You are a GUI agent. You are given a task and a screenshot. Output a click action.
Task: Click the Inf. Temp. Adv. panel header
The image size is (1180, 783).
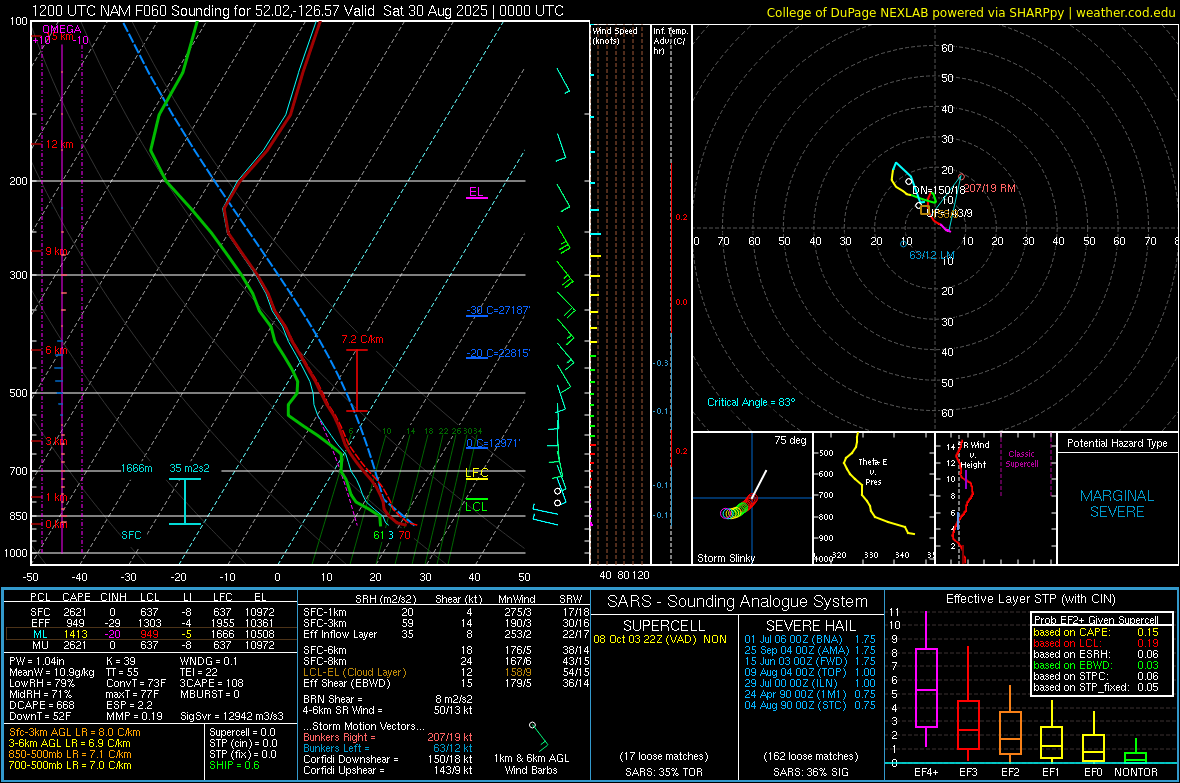[x=671, y=41]
